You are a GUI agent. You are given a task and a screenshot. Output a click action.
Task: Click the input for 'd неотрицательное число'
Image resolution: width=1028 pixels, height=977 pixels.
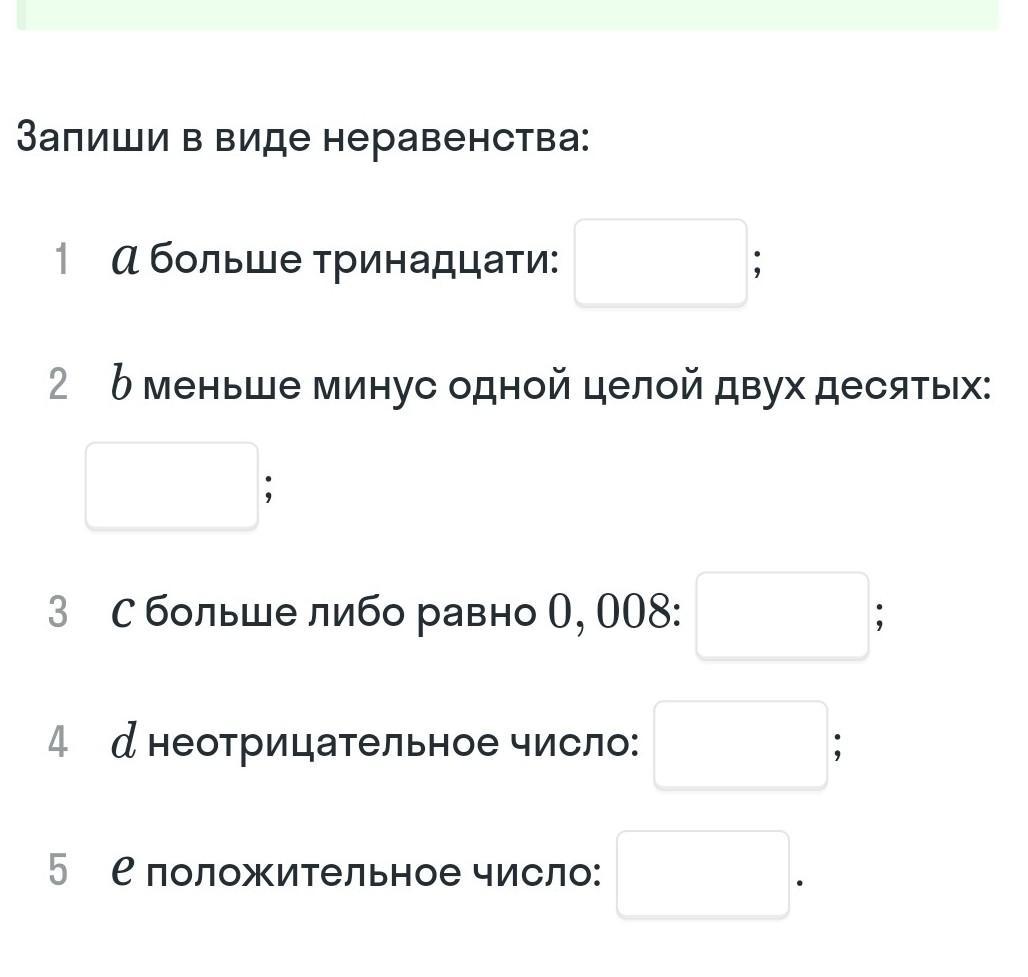740,745
